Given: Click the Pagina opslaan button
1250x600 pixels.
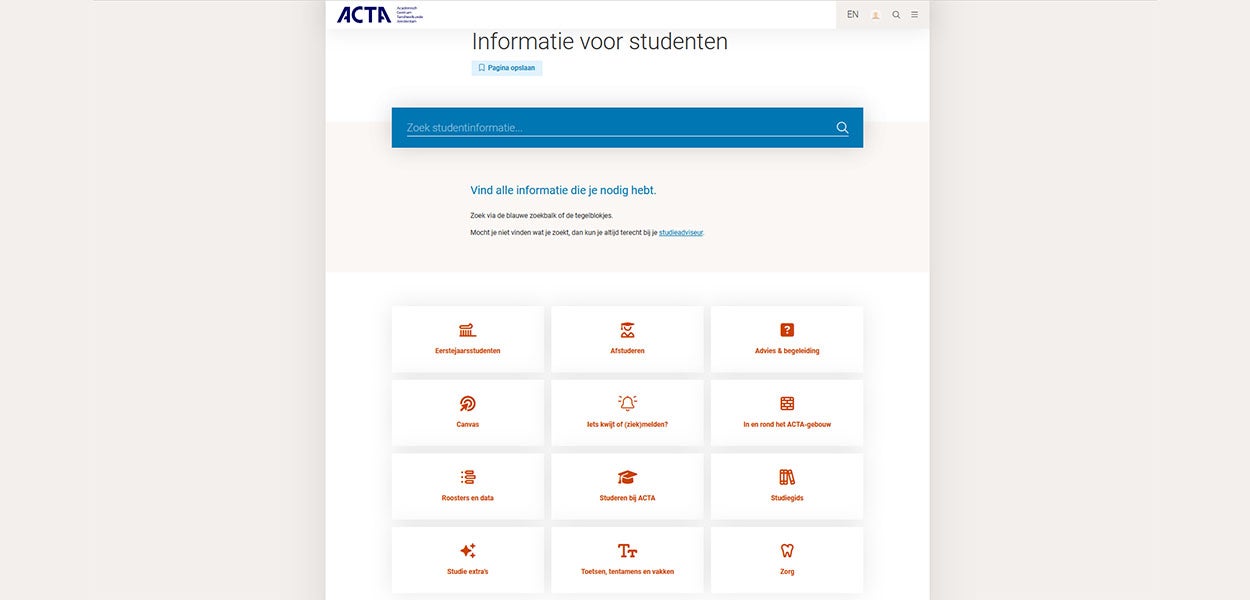Looking at the screenshot, I should pos(506,67).
